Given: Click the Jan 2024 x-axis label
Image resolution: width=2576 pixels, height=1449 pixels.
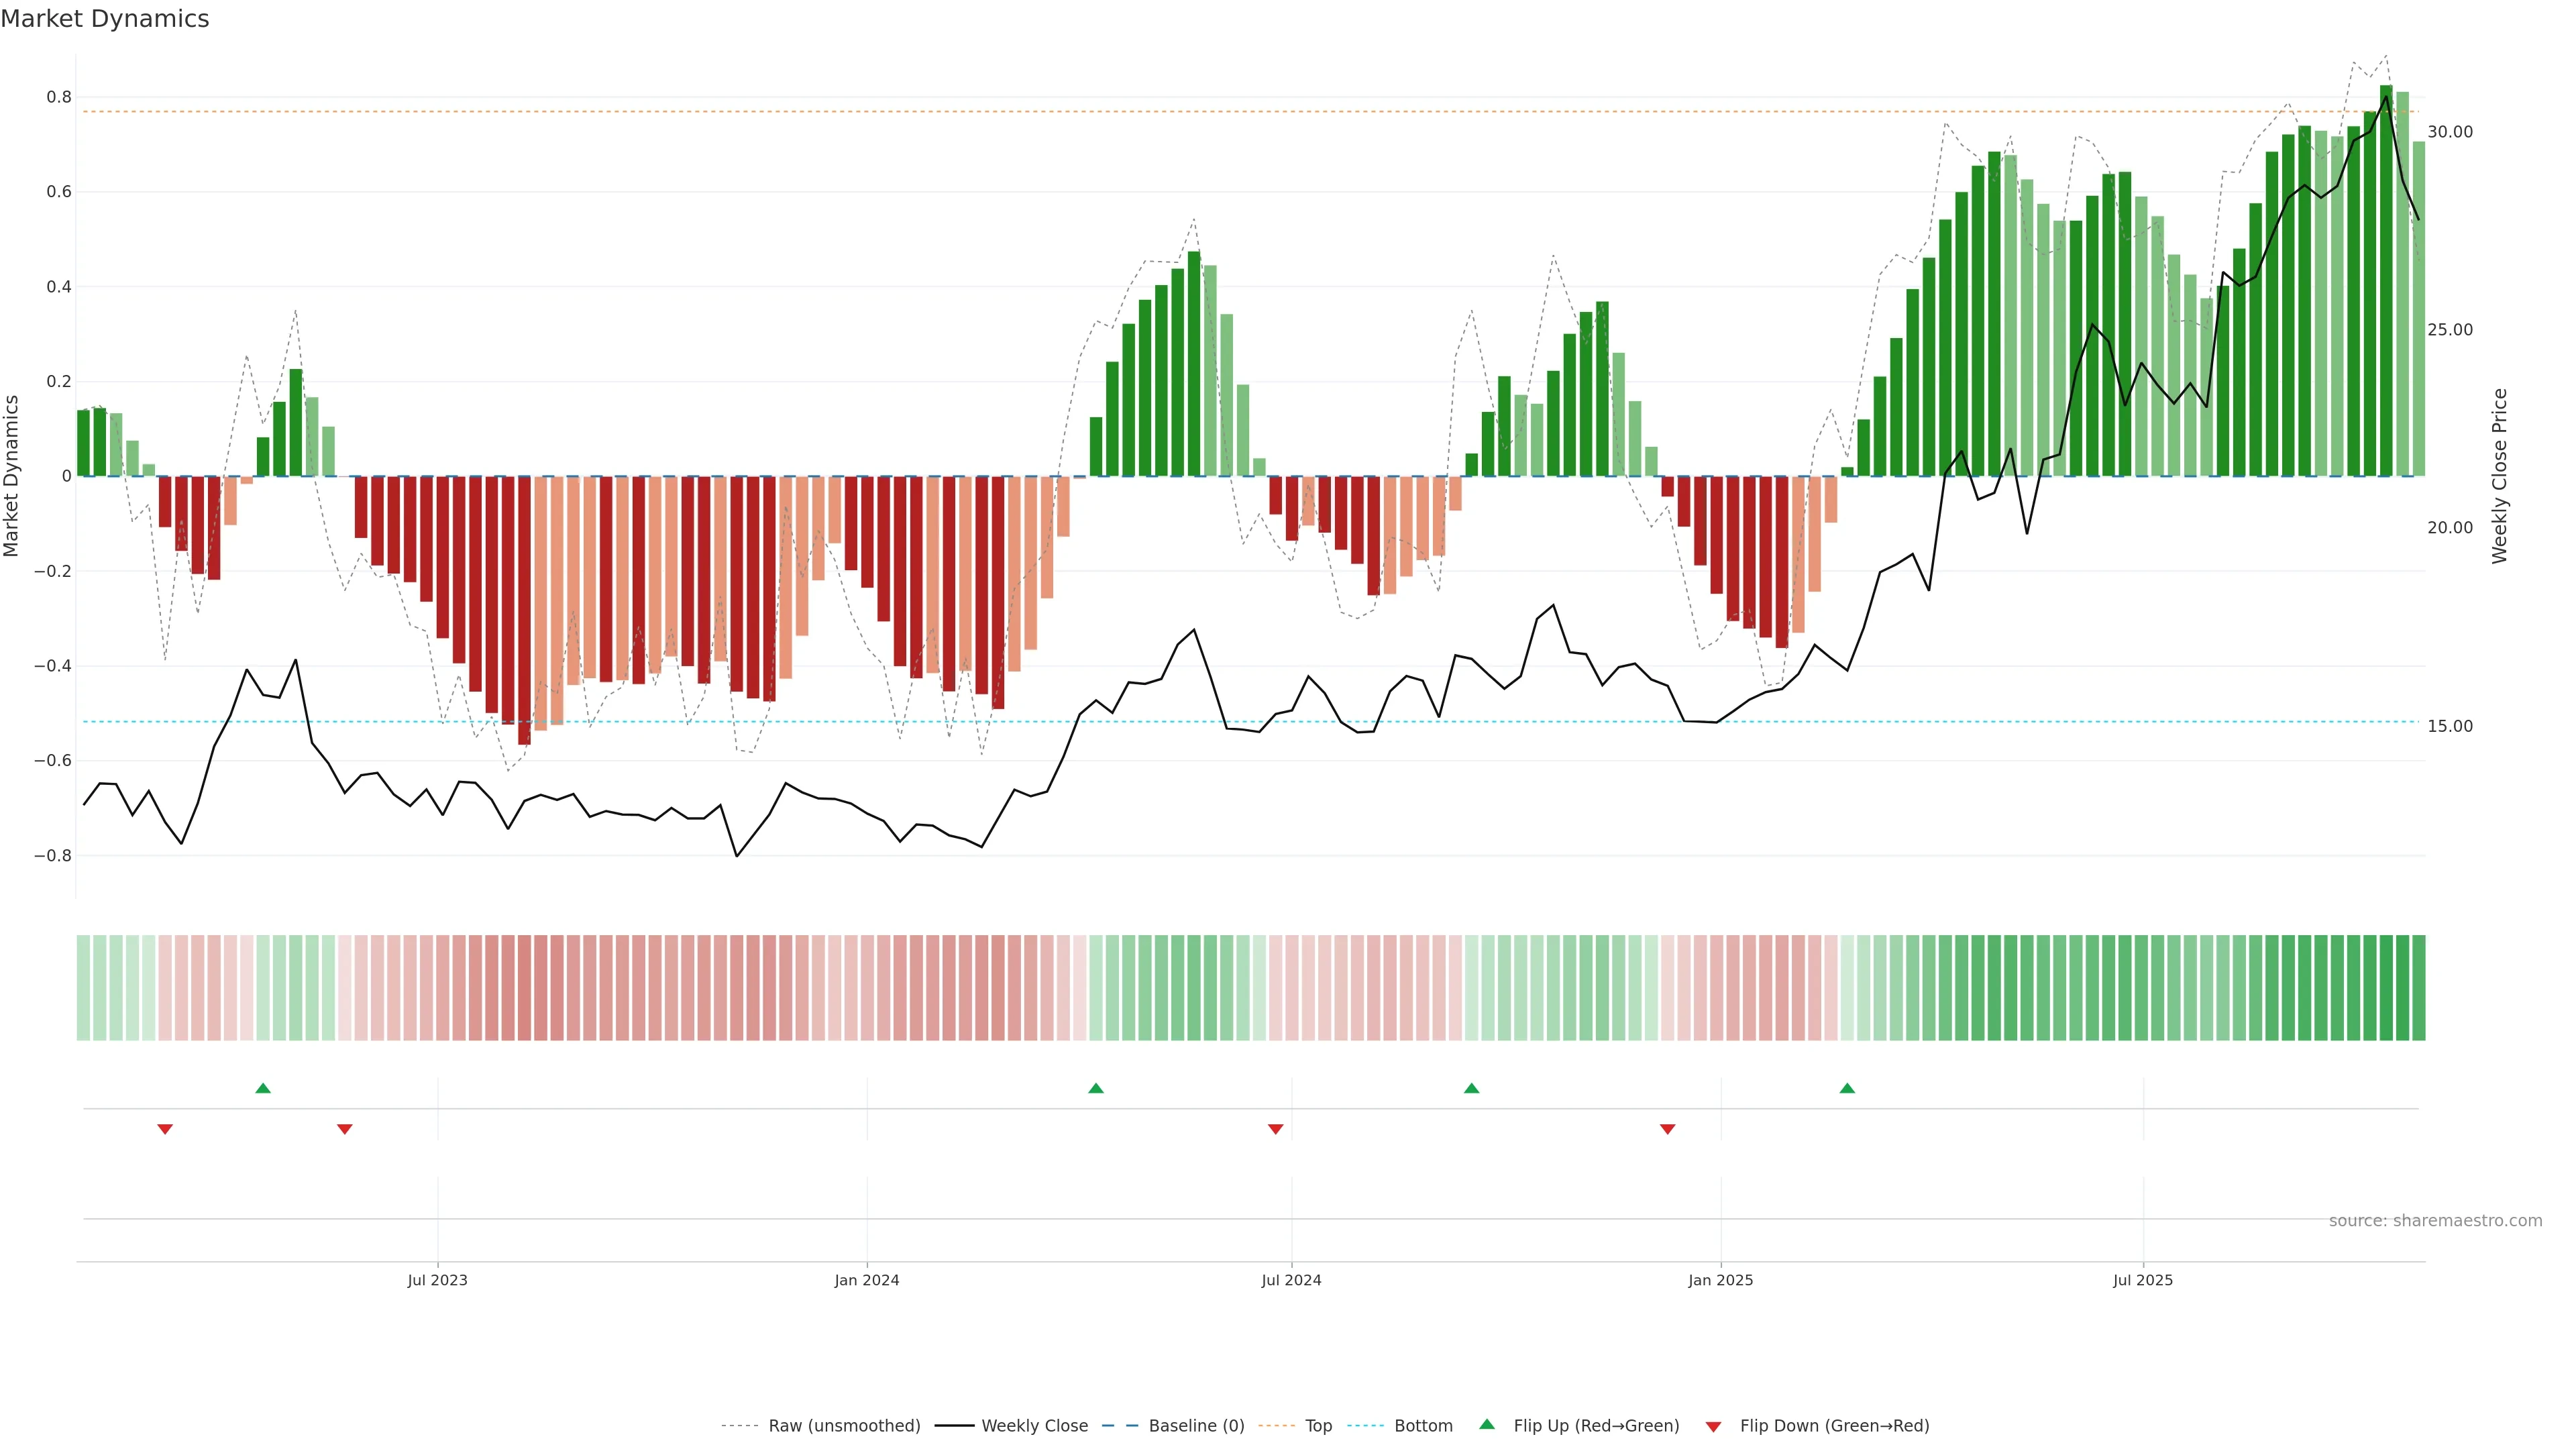Looking at the screenshot, I should pos(867,1280).
